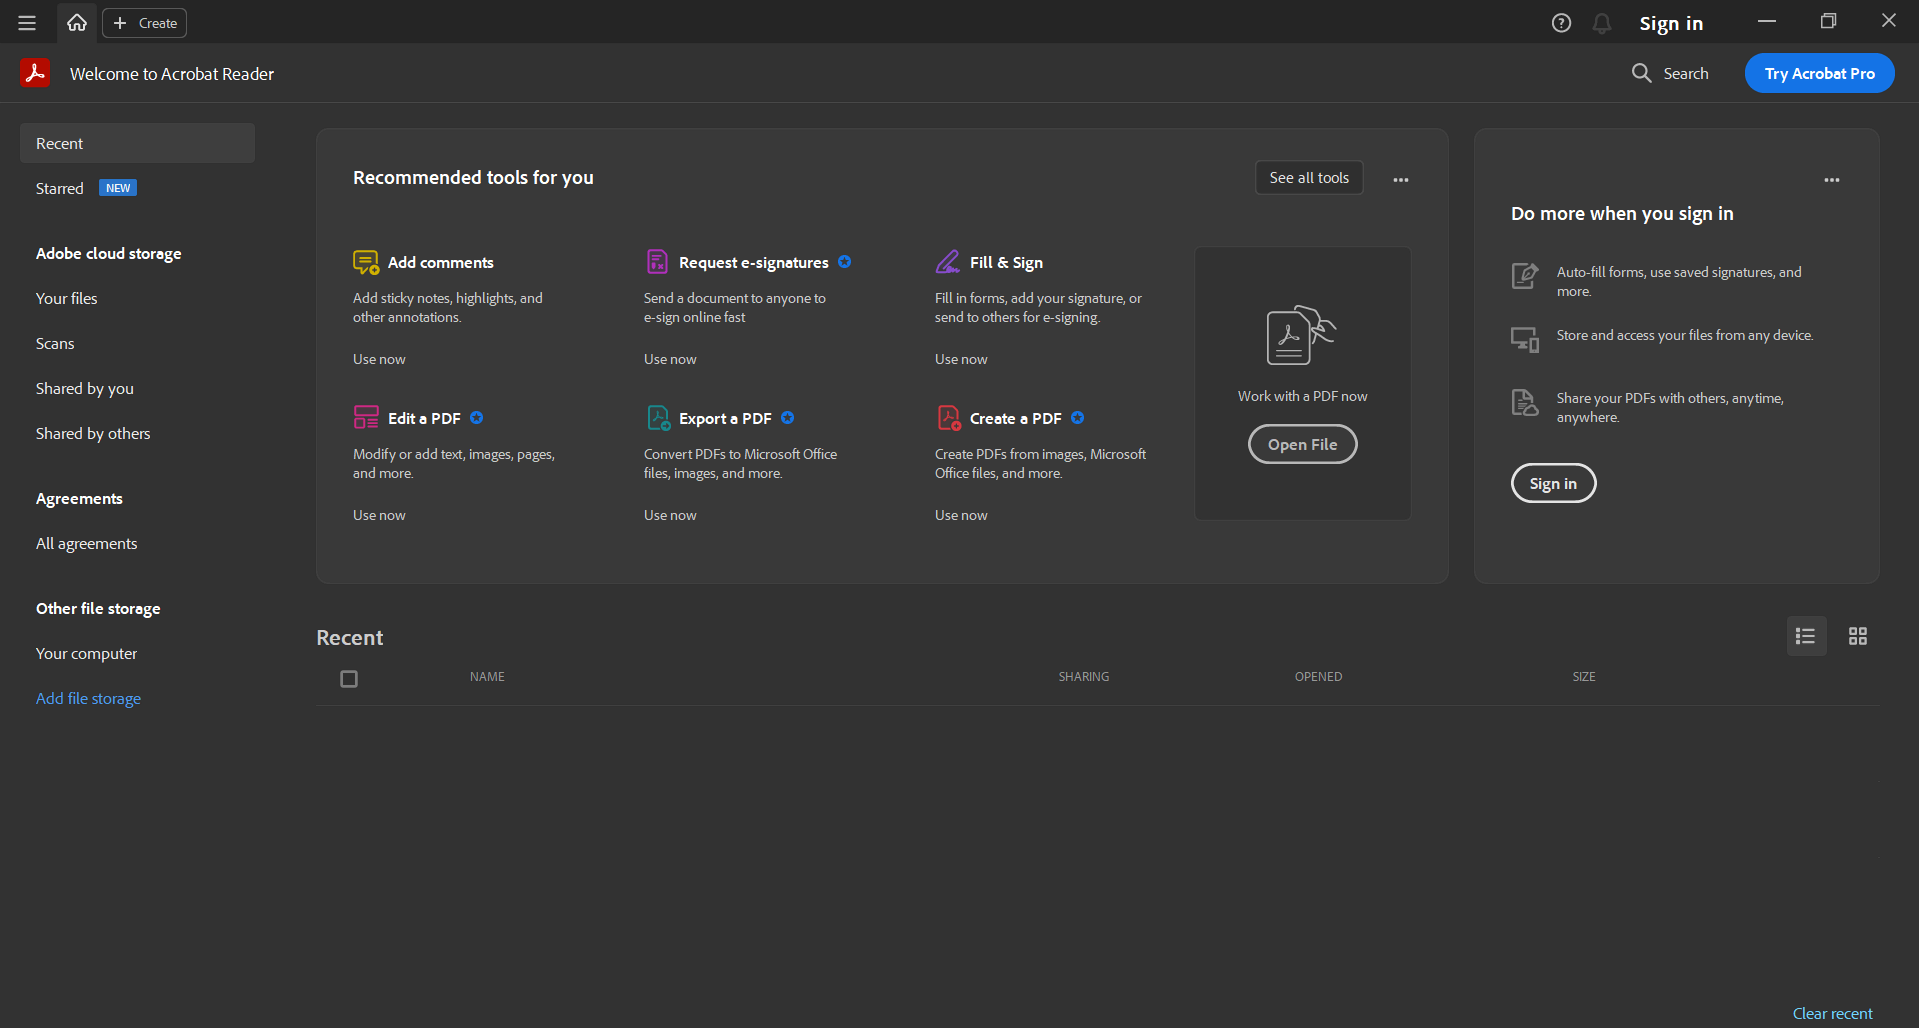
Task: Open the Fill & Sign tool
Action: (x=1006, y=262)
